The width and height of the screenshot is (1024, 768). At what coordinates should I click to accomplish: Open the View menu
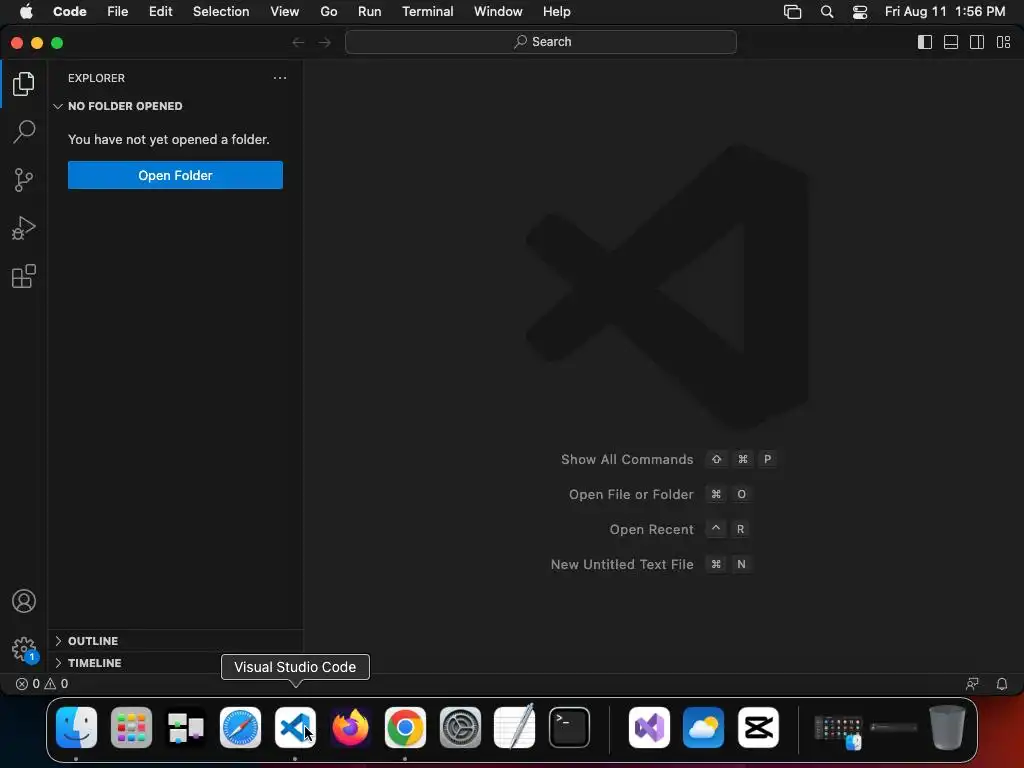(284, 12)
